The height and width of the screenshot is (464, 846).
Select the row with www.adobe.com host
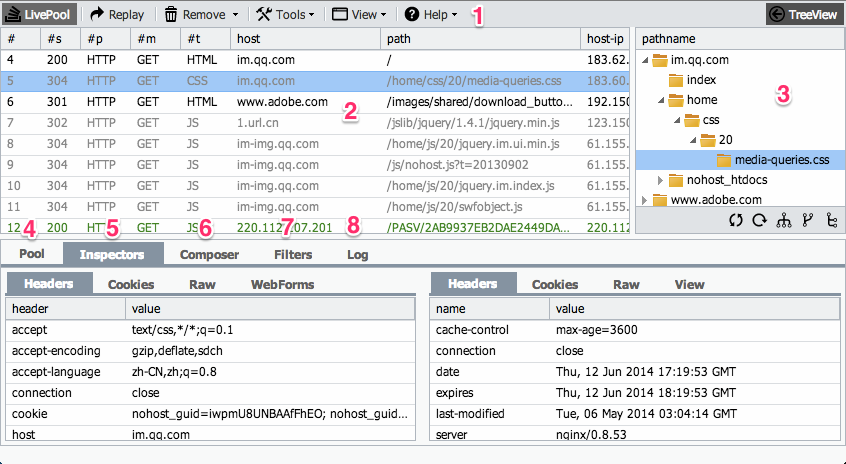click(x=315, y=102)
